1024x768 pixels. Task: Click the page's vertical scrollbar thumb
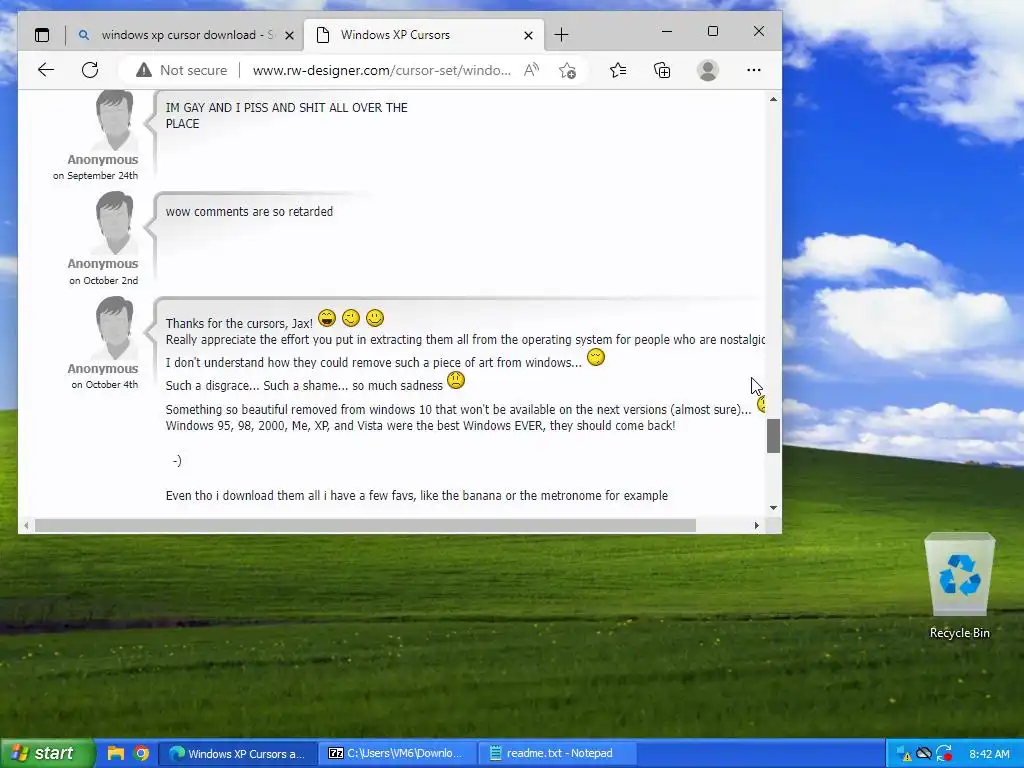point(773,436)
